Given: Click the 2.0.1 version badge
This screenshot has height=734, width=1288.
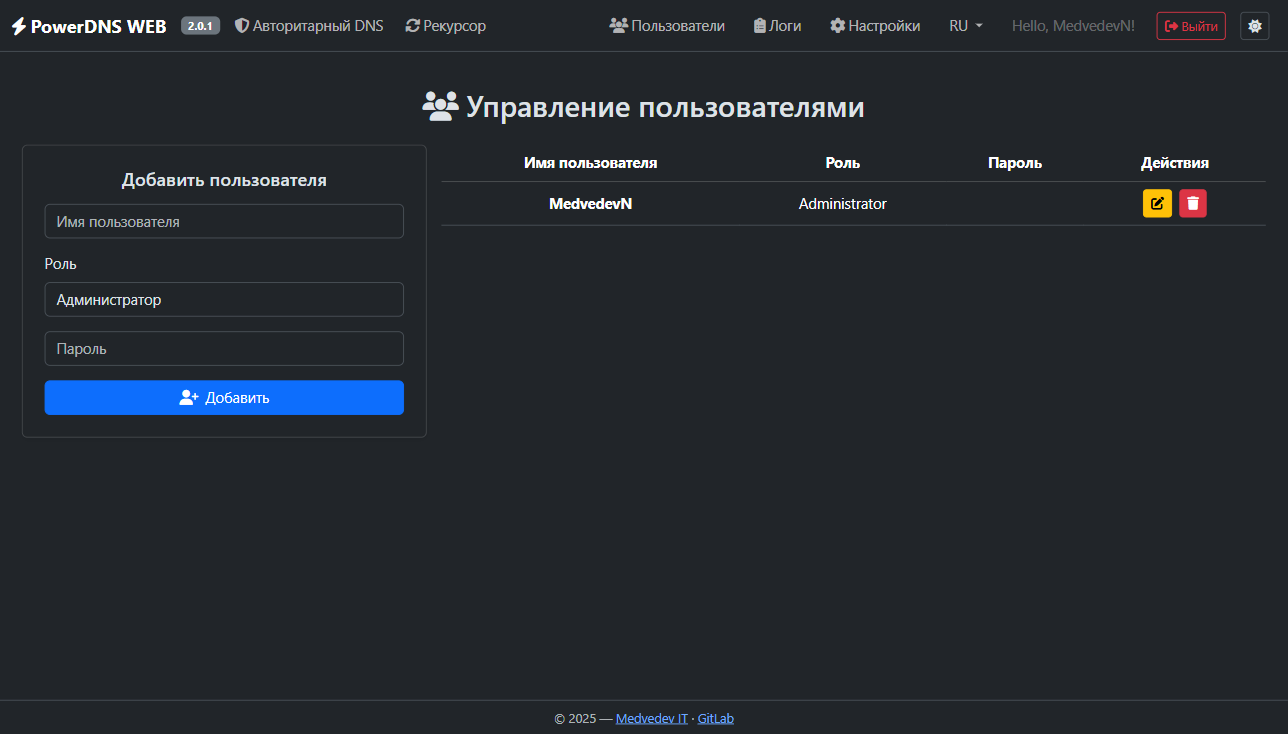Looking at the screenshot, I should pos(200,26).
